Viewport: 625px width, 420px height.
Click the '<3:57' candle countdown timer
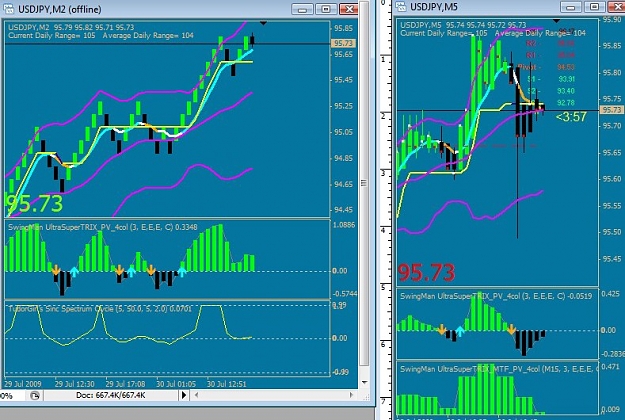[x=571, y=117]
